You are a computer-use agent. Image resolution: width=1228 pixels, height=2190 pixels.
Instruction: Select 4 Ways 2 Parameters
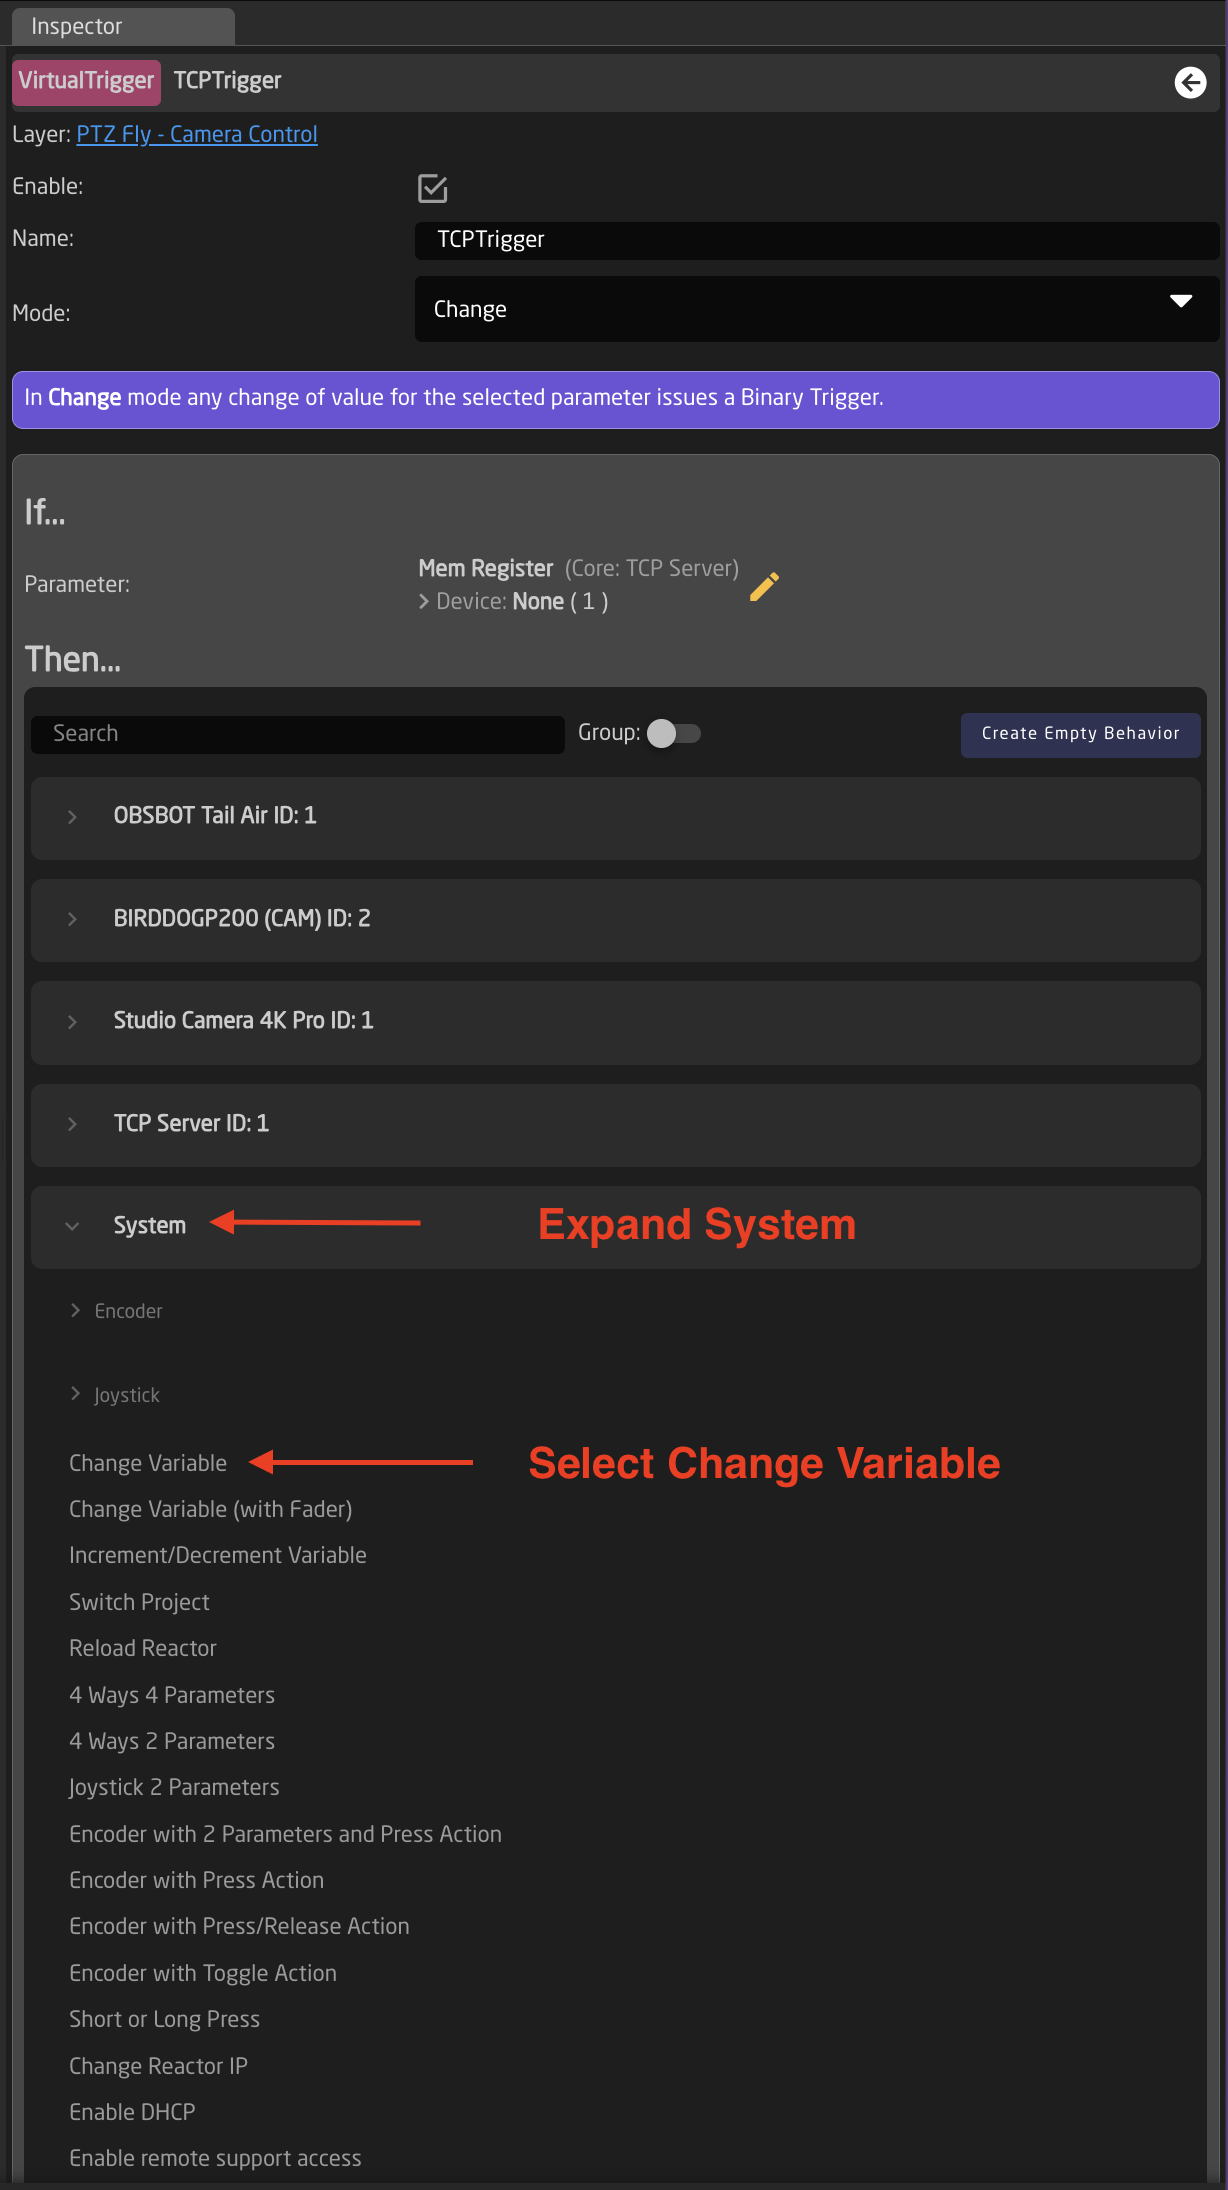click(172, 1741)
